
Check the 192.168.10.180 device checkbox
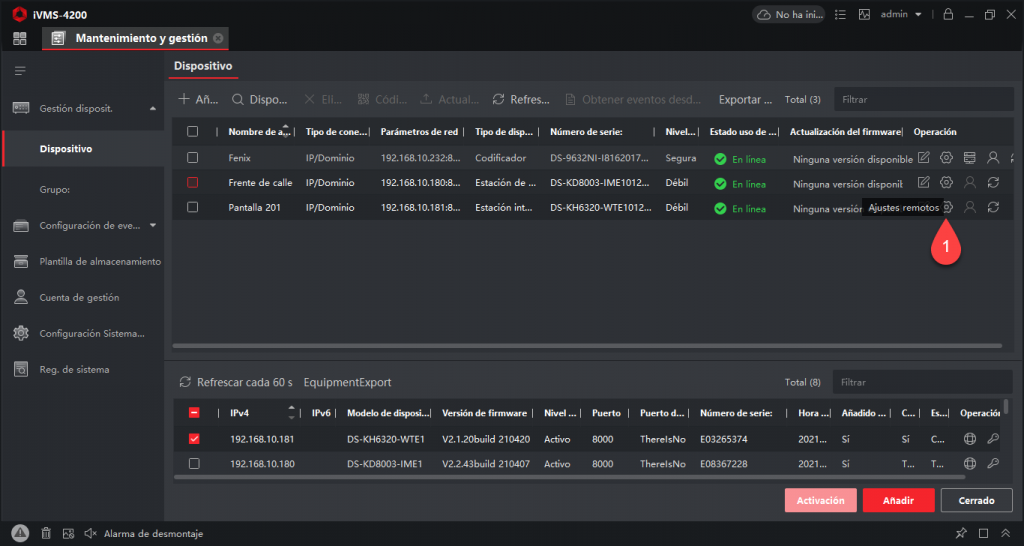point(194,464)
